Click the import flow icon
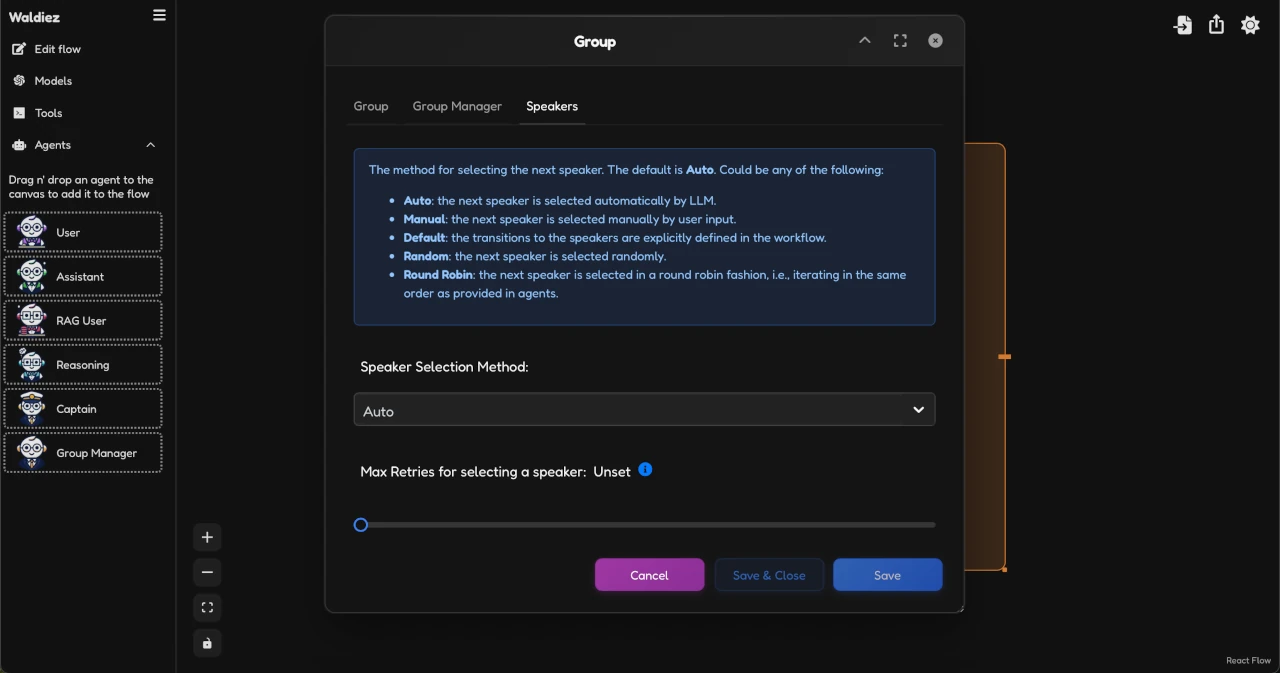 1183,25
